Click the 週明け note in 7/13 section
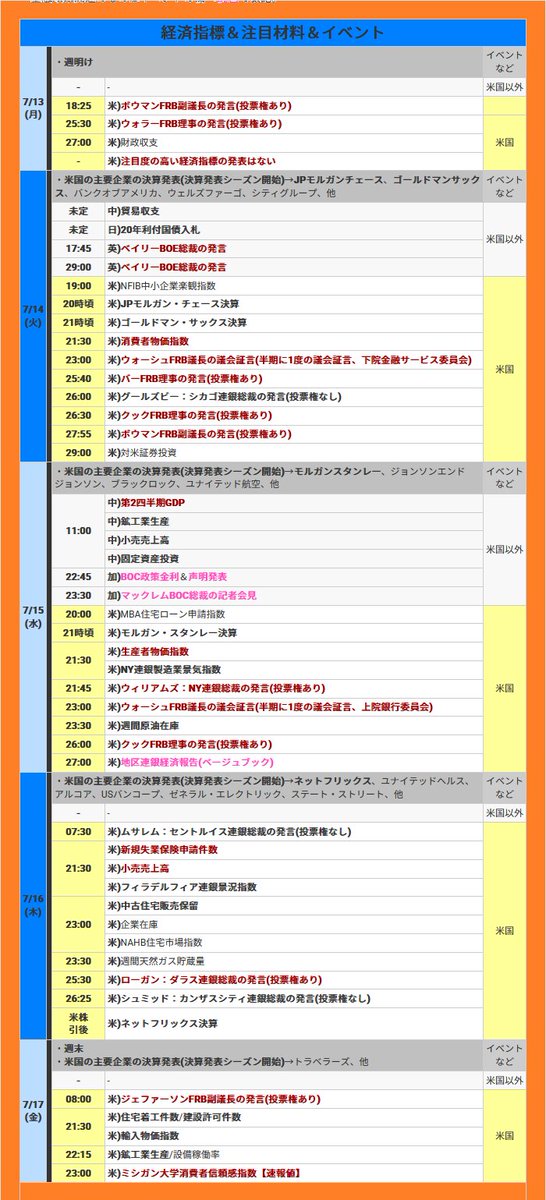 click(x=75, y=62)
